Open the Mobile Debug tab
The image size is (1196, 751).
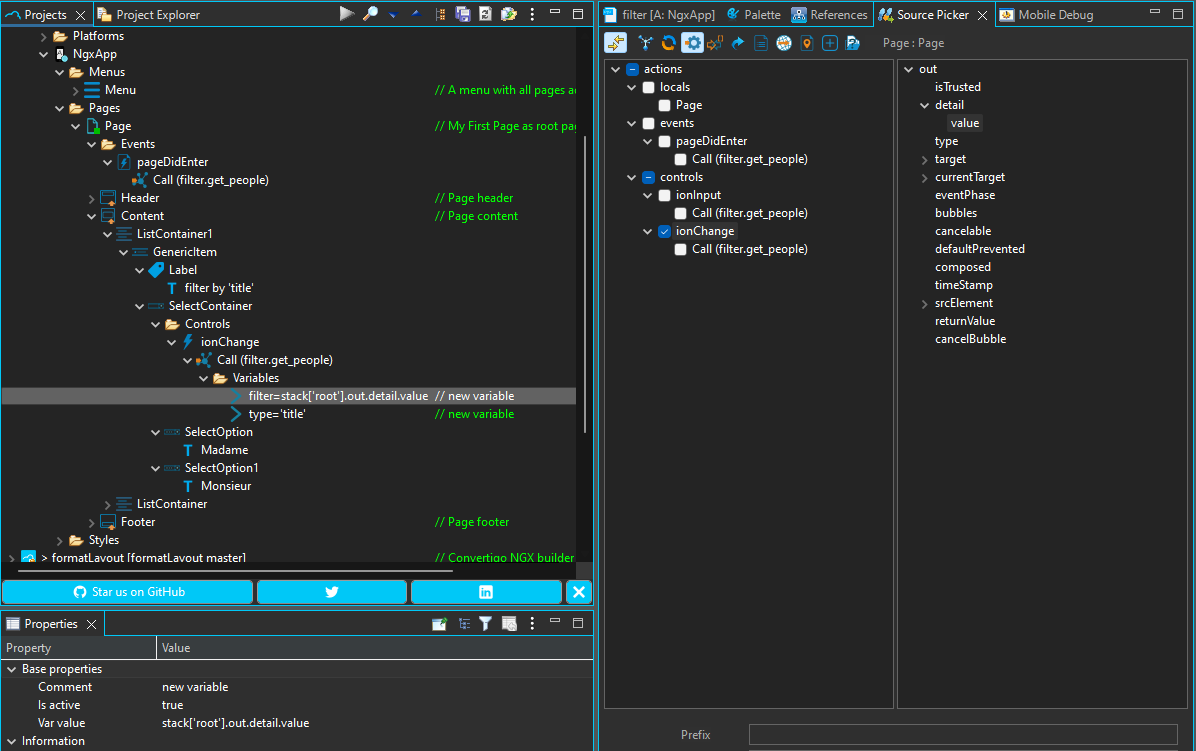pos(1054,15)
